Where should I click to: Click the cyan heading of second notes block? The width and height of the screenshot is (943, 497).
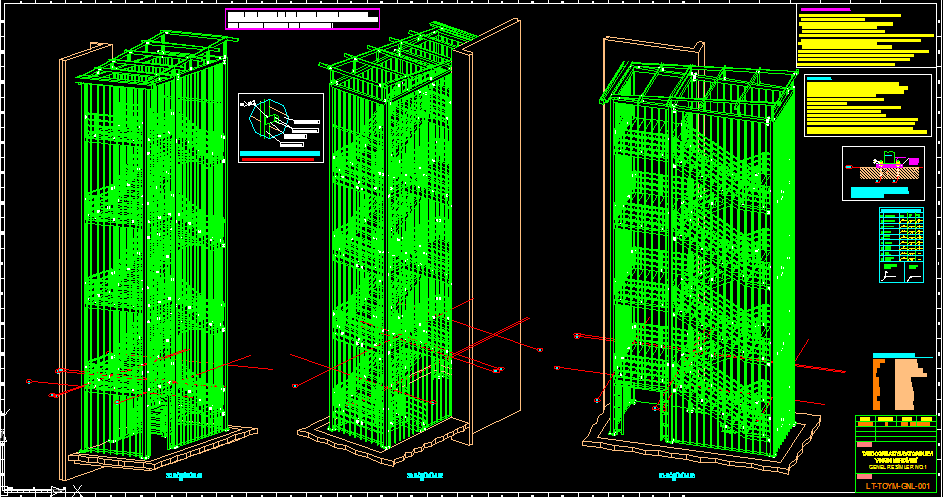coord(819,78)
